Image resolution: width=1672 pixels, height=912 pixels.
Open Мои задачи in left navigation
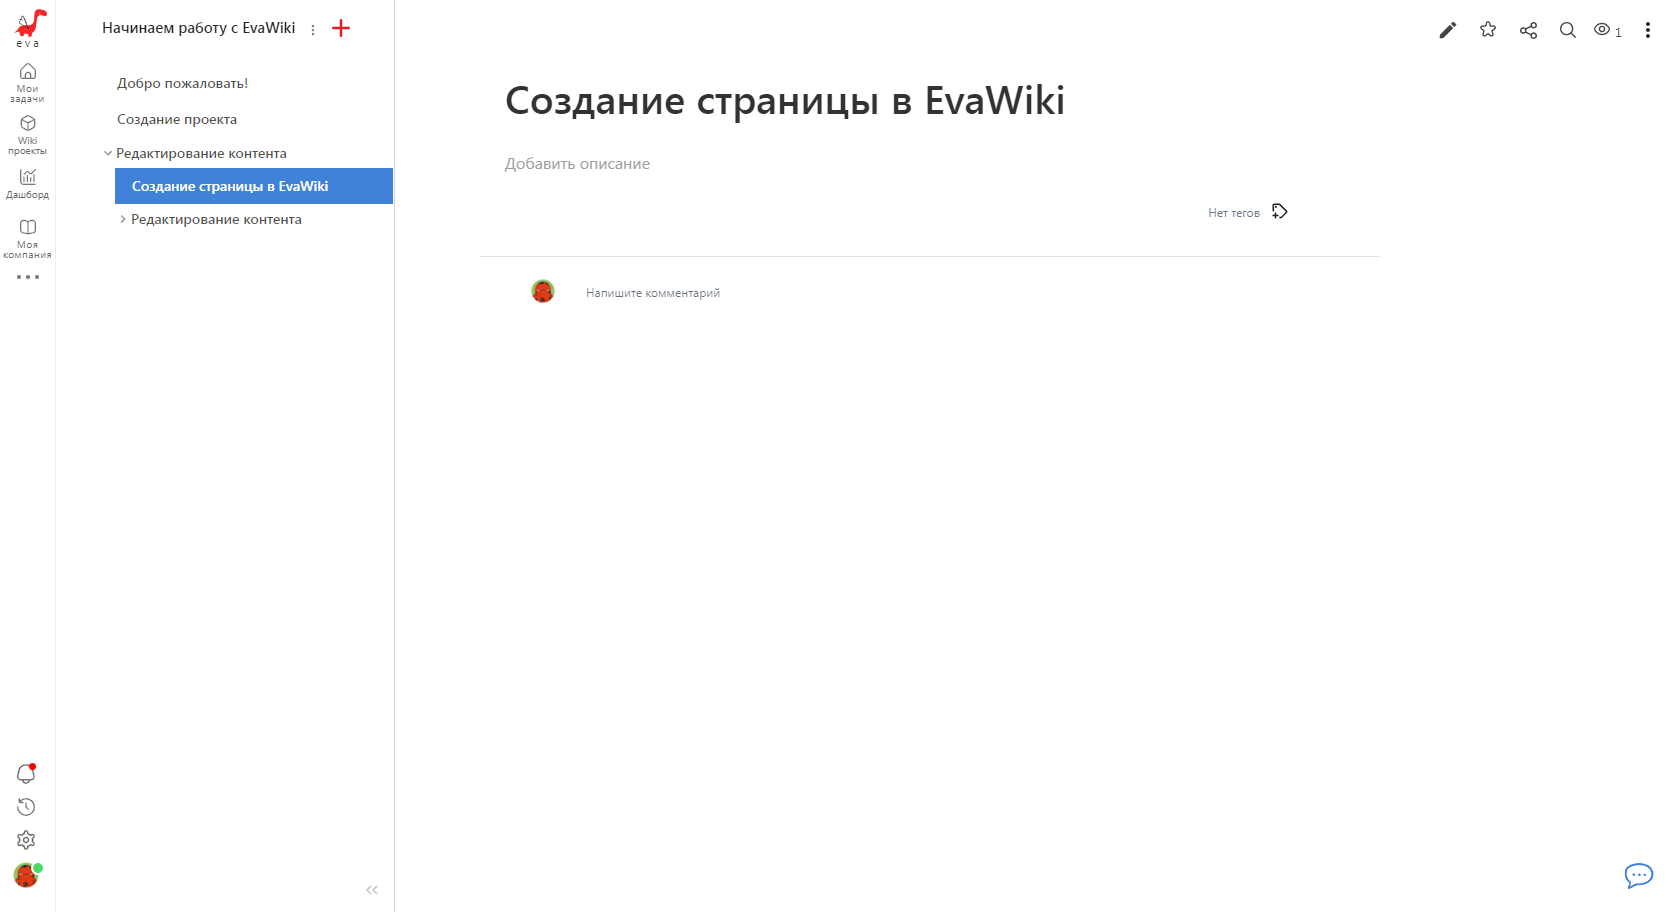coord(27,82)
